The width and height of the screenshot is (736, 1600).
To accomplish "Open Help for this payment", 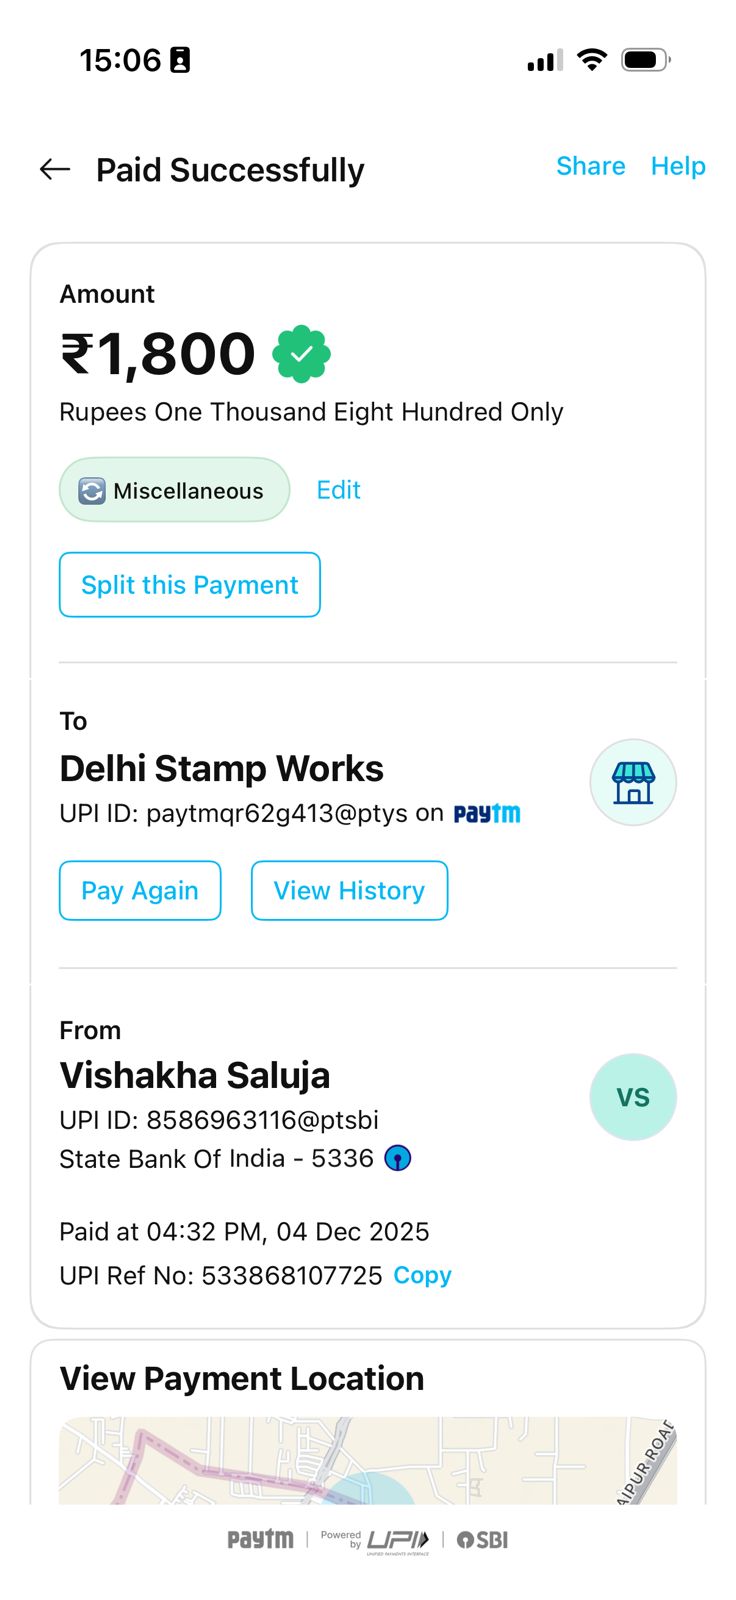I will pyautogui.click(x=678, y=166).
